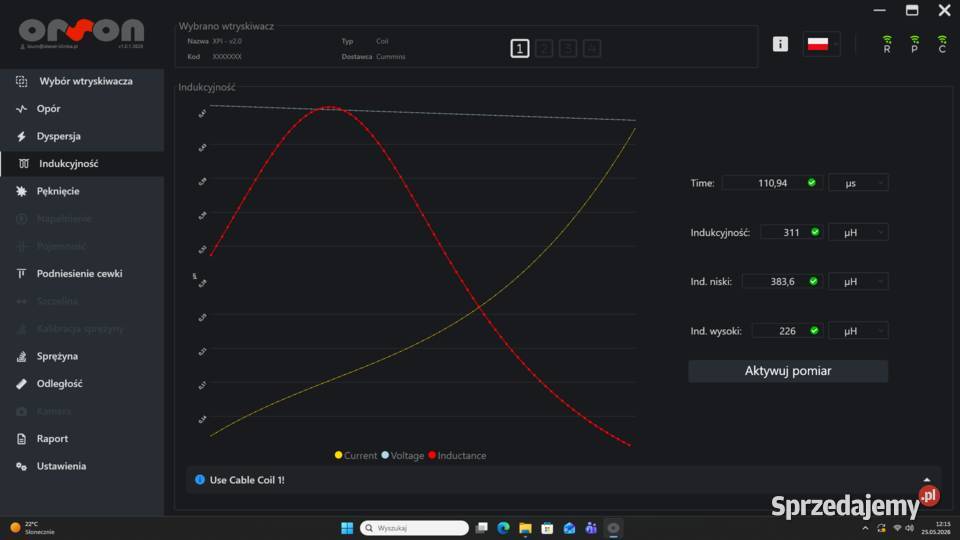Show hidden system tray icons
Image resolution: width=960 pixels, height=540 pixels.
click(865, 528)
